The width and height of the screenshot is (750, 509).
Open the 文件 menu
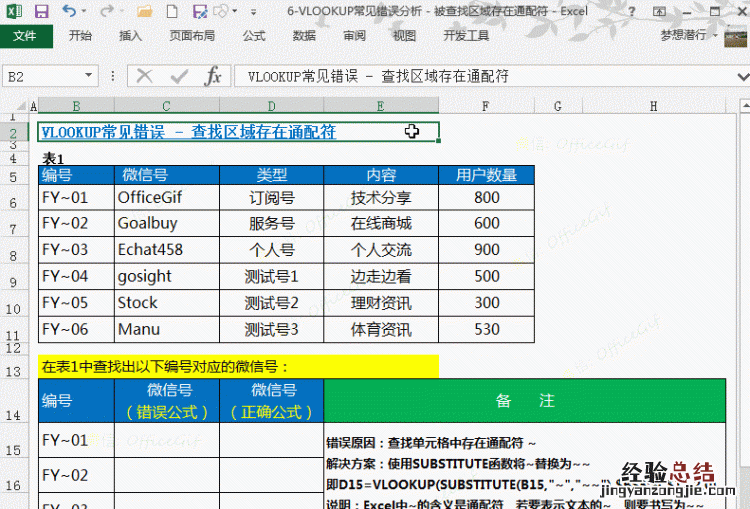[25, 35]
